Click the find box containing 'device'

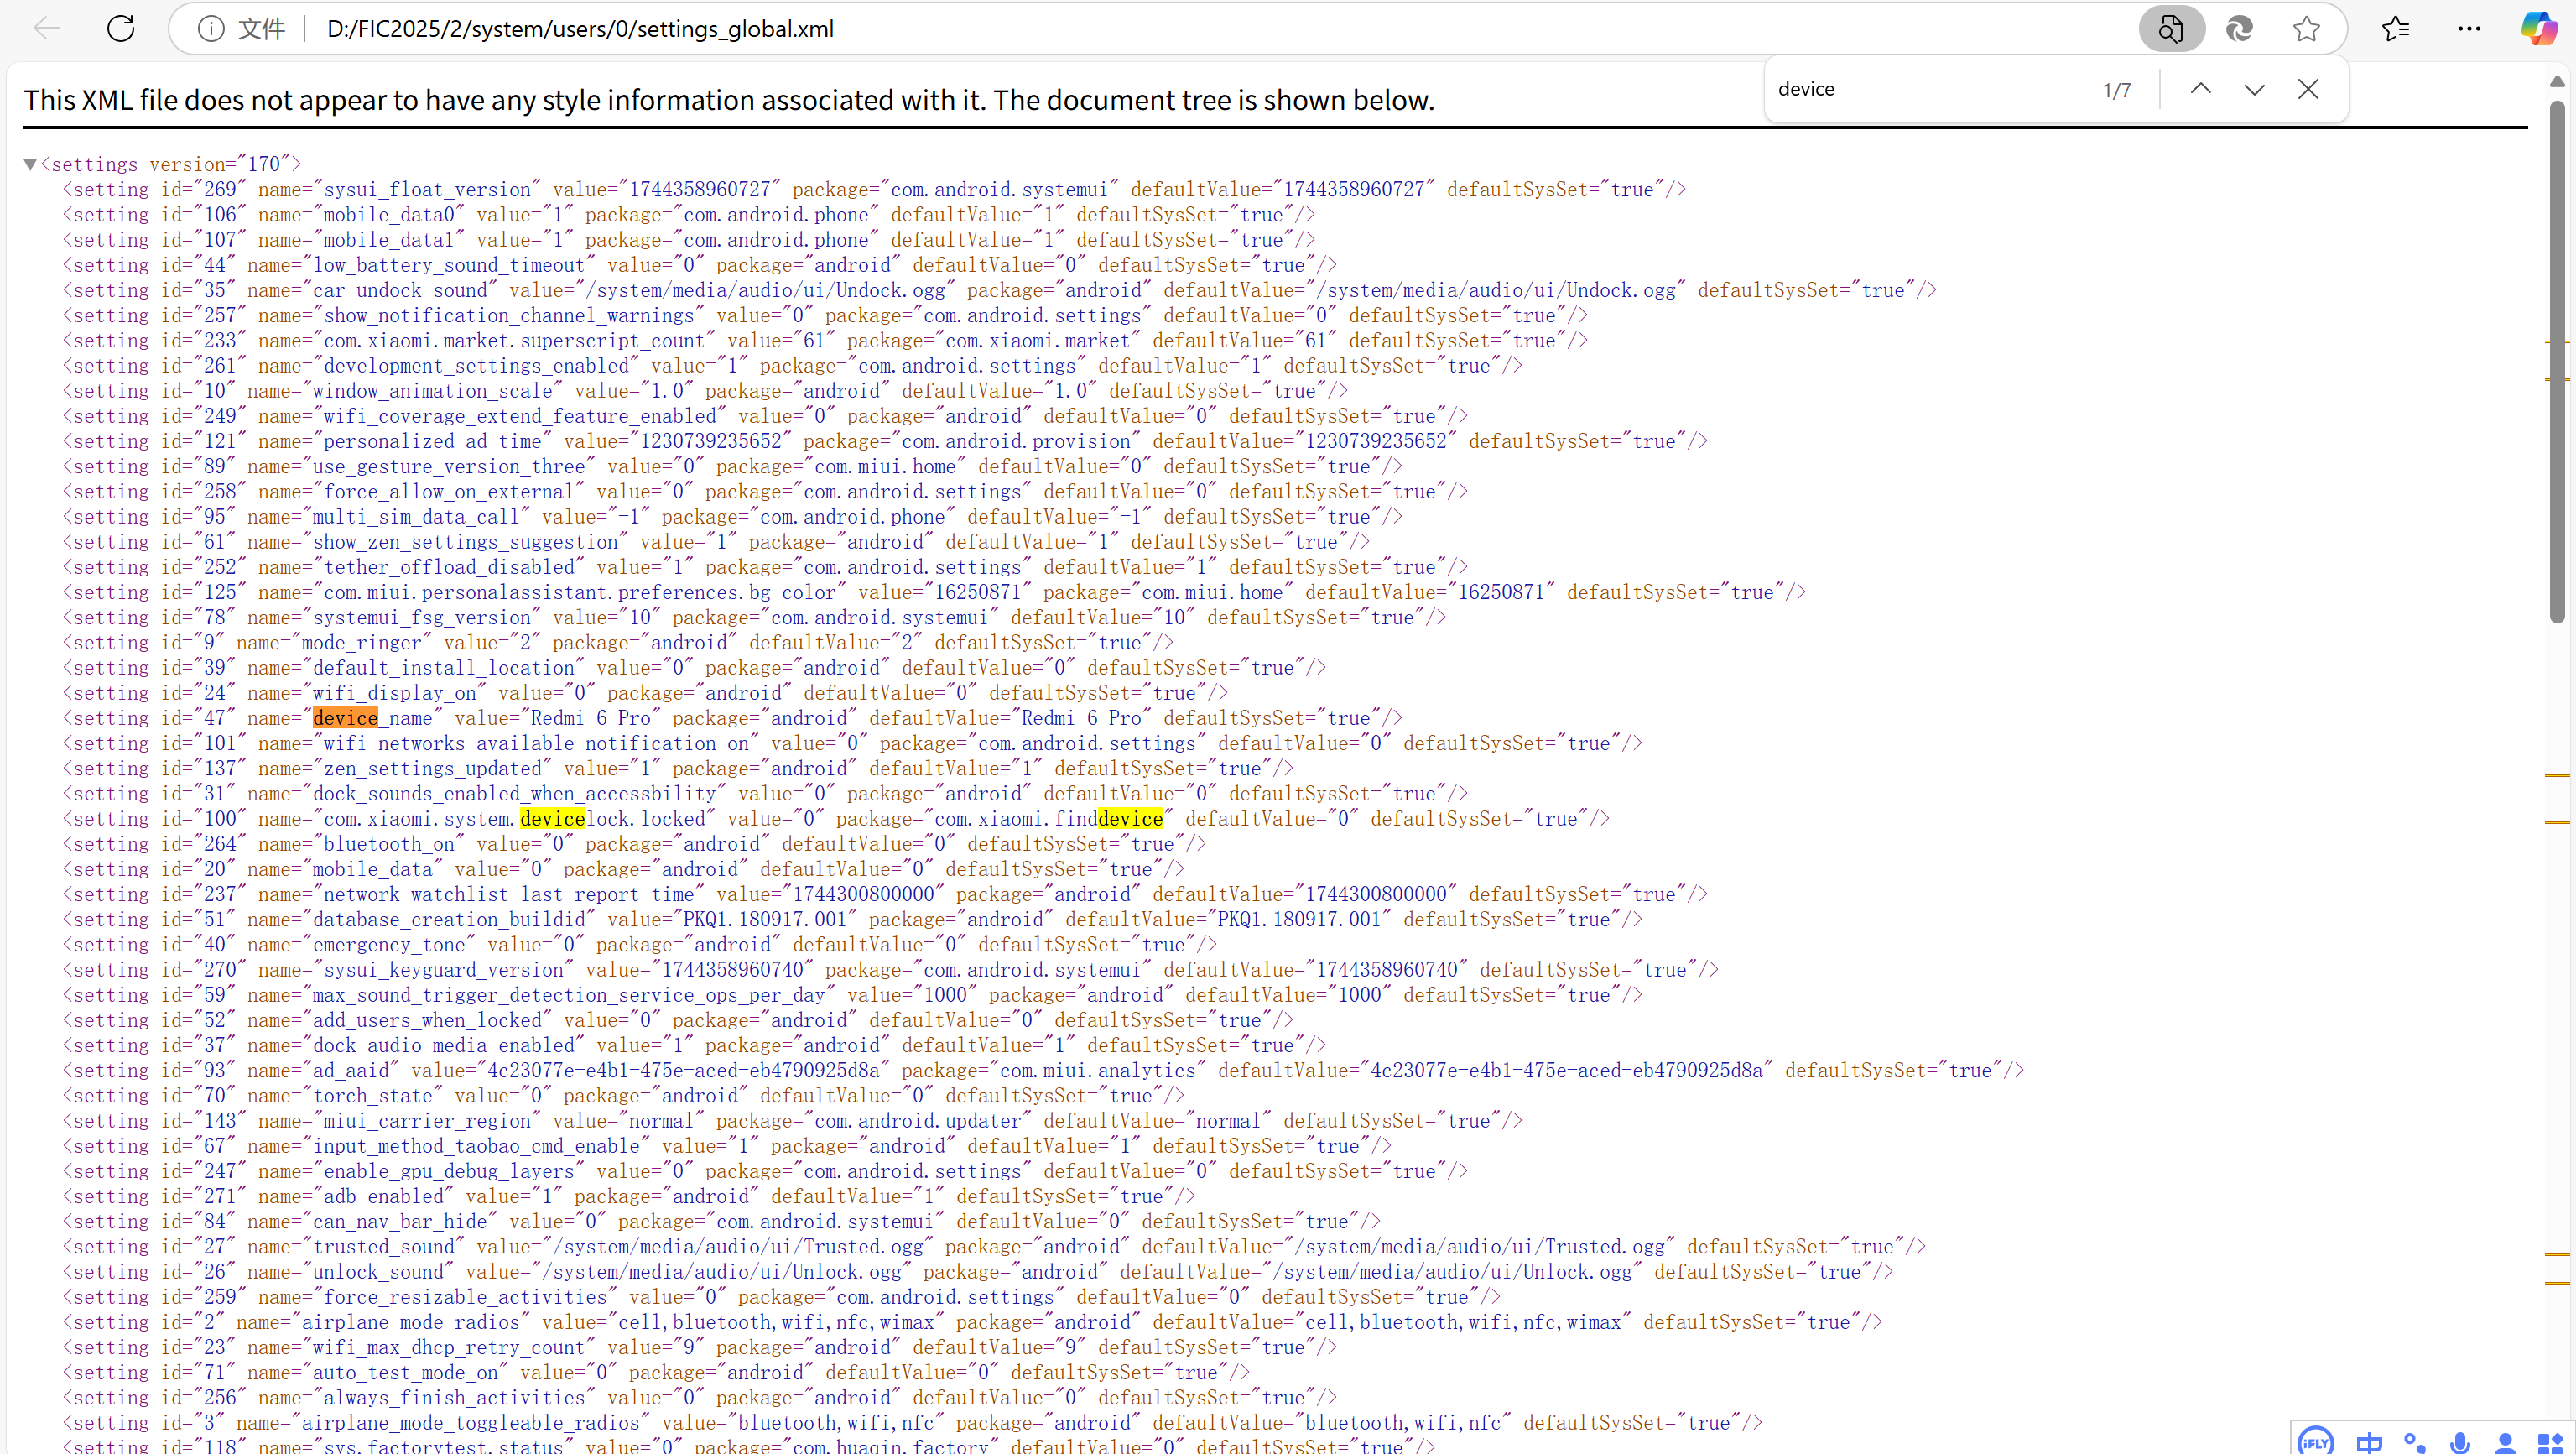click(1930, 89)
